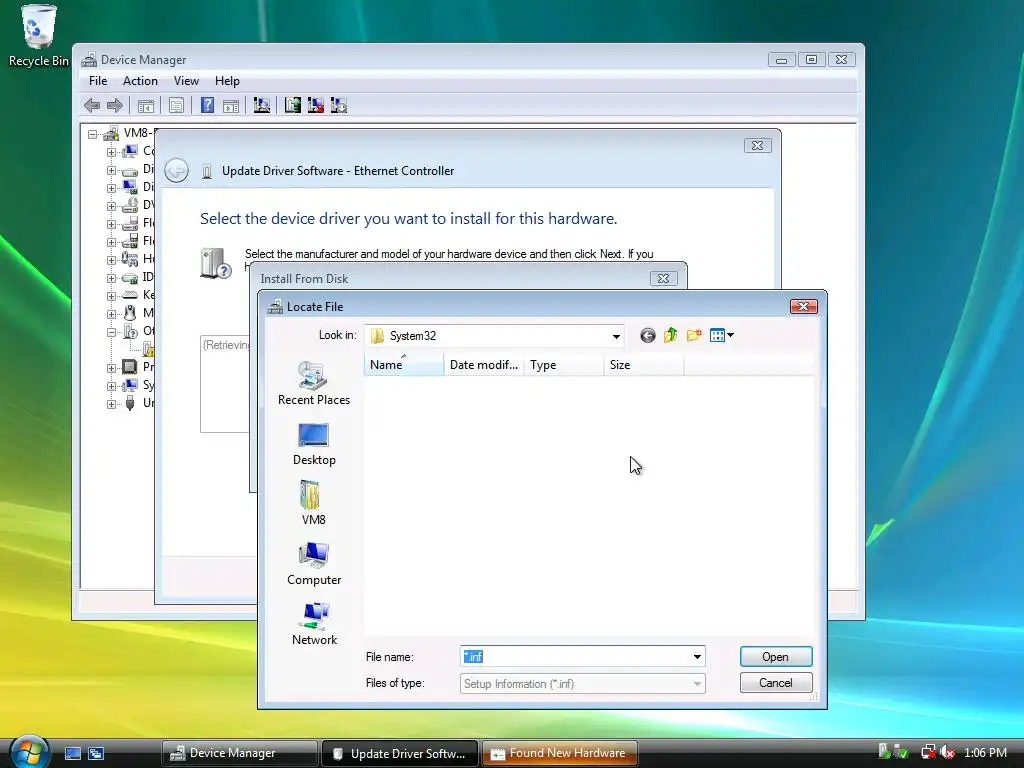This screenshot has width=1024, height=768.
Task: Switch to Device Manager taskbar button
Action: coord(239,754)
